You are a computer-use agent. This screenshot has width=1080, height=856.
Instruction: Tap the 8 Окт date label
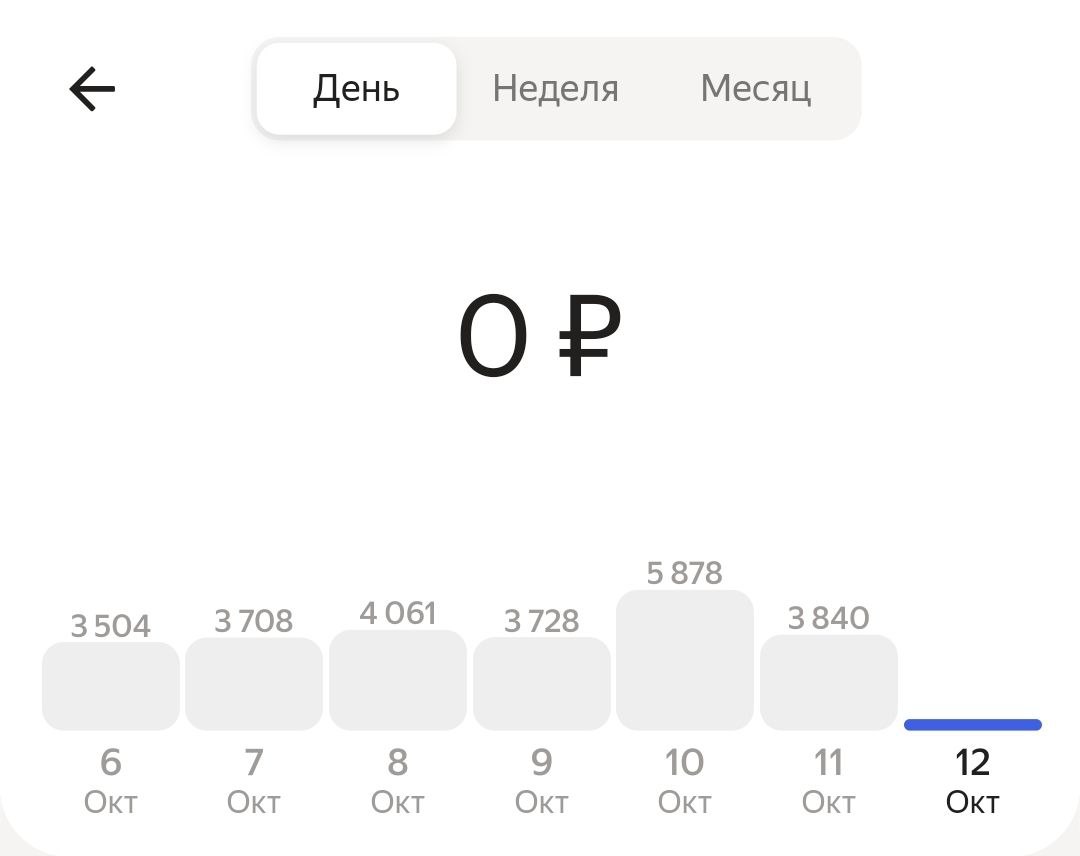398,780
